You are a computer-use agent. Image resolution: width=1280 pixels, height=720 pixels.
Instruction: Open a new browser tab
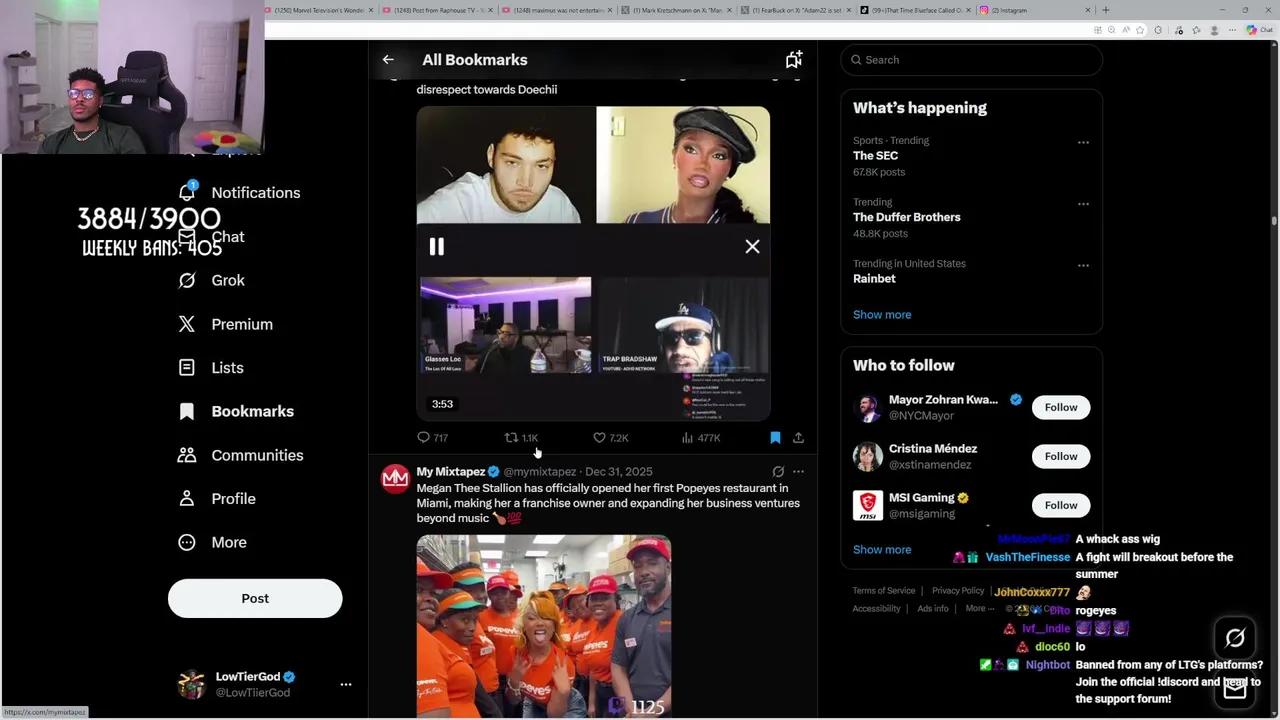click(1105, 10)
